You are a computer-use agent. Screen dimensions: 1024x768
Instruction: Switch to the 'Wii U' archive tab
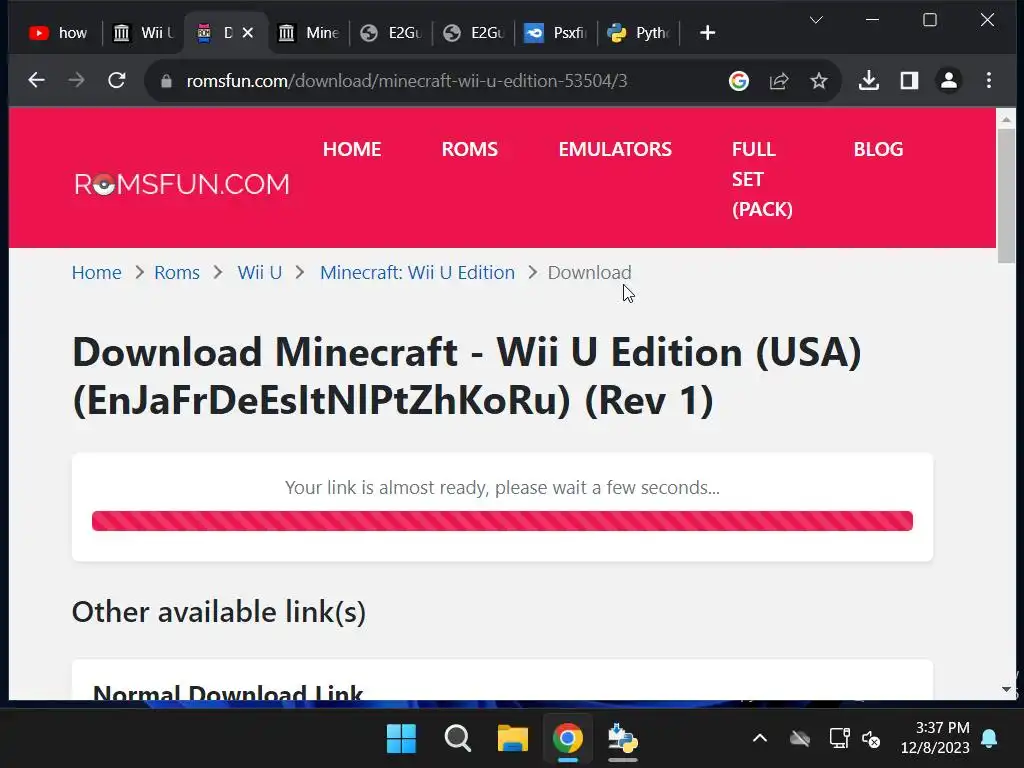click(x=143, y=33)
